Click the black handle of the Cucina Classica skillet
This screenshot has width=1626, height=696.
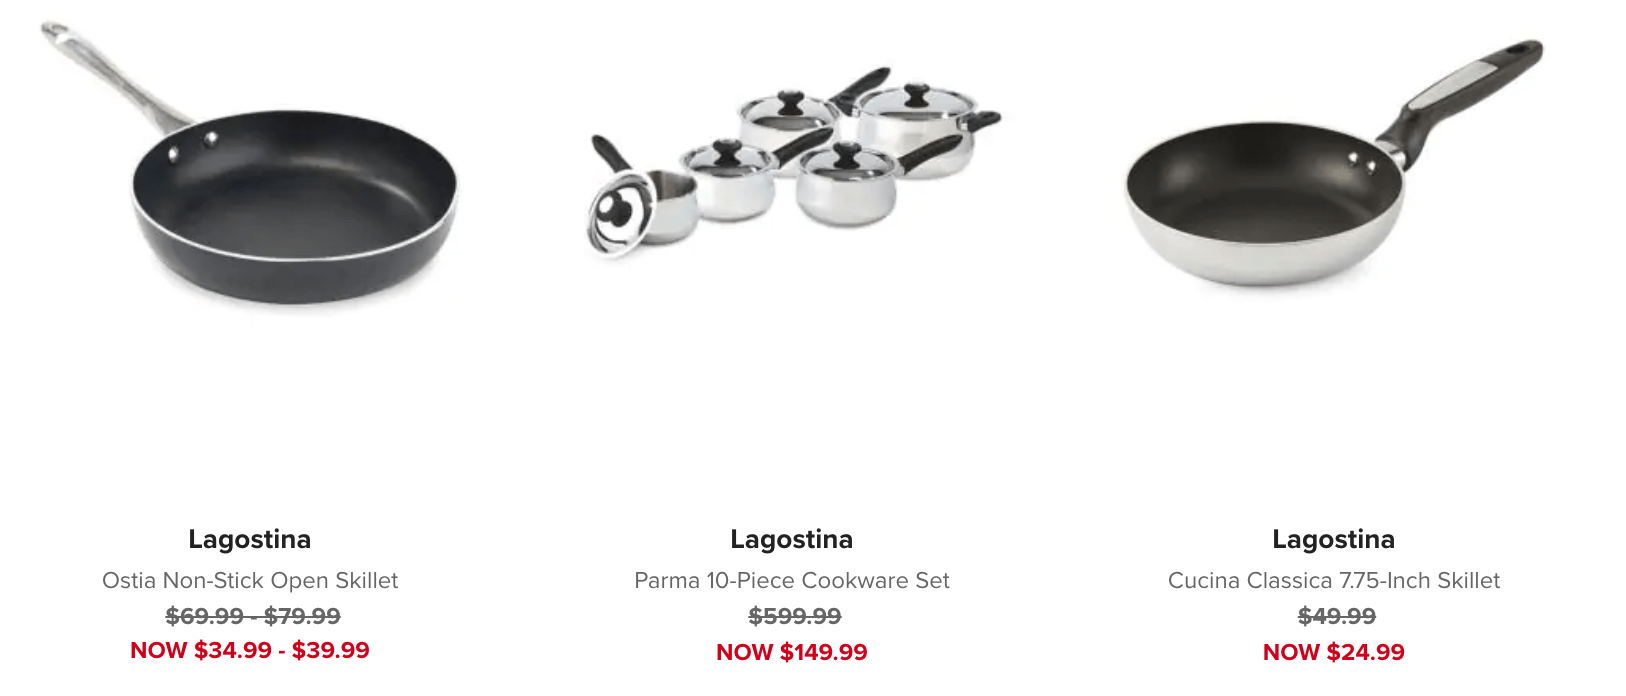tap(1461, 94)
